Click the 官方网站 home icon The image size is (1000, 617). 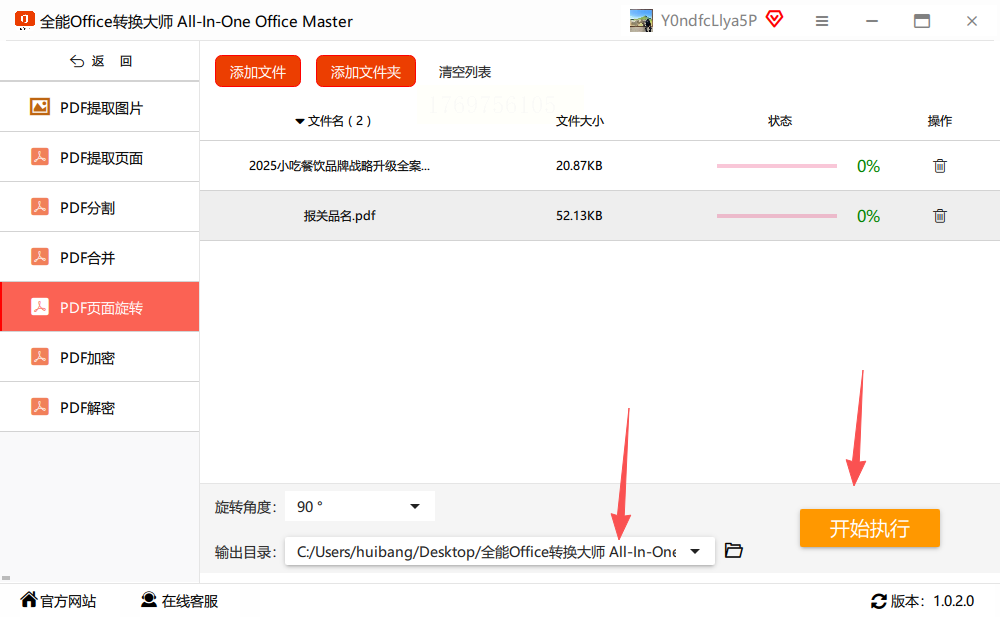coord(29,599)
